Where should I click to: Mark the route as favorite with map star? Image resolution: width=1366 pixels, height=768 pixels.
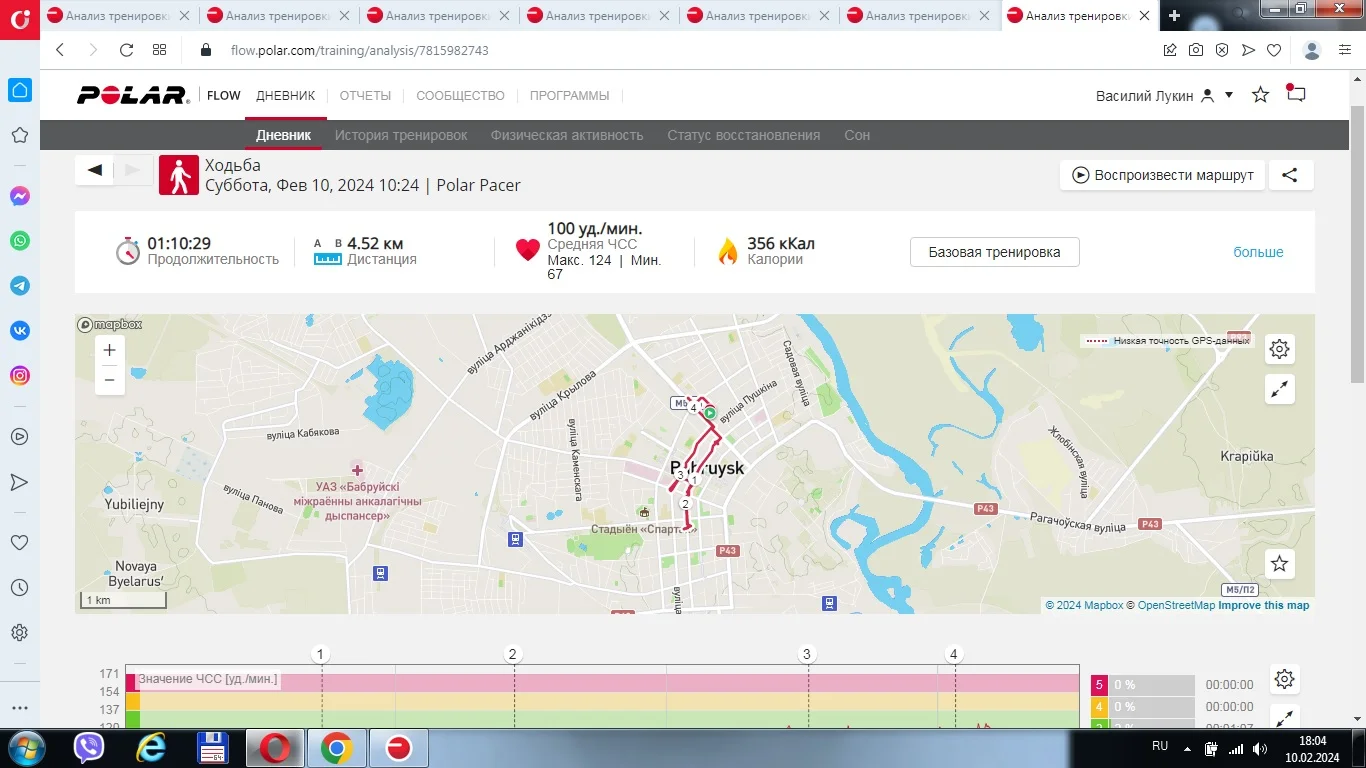click(x=1280, y=564)
